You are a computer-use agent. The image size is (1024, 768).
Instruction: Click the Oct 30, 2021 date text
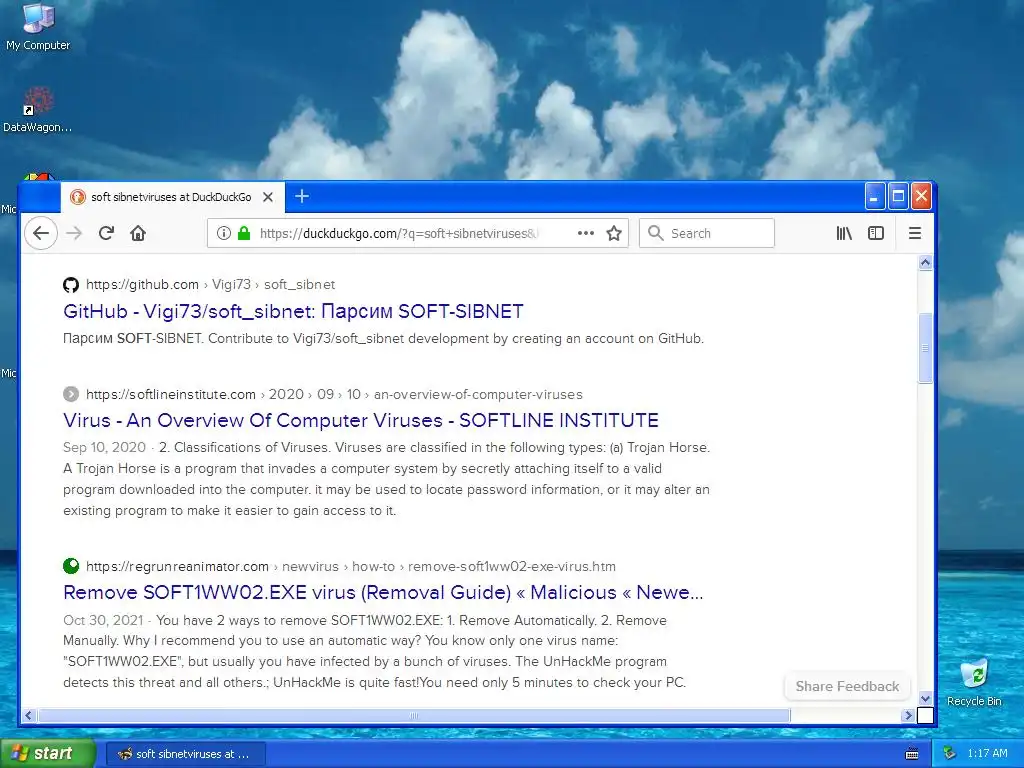pos(103,620)
